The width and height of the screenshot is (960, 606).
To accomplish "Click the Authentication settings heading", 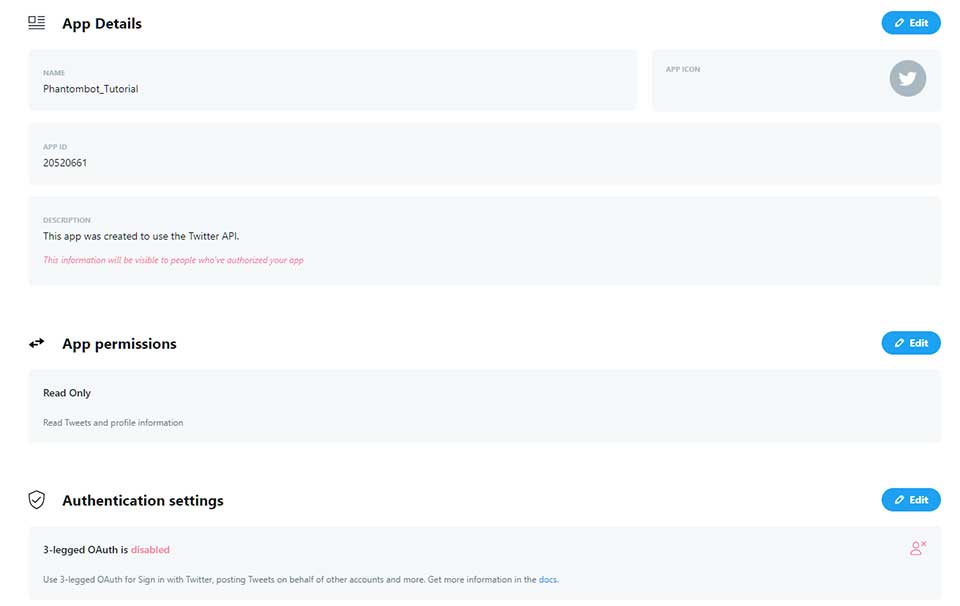I will click(142, 501).
